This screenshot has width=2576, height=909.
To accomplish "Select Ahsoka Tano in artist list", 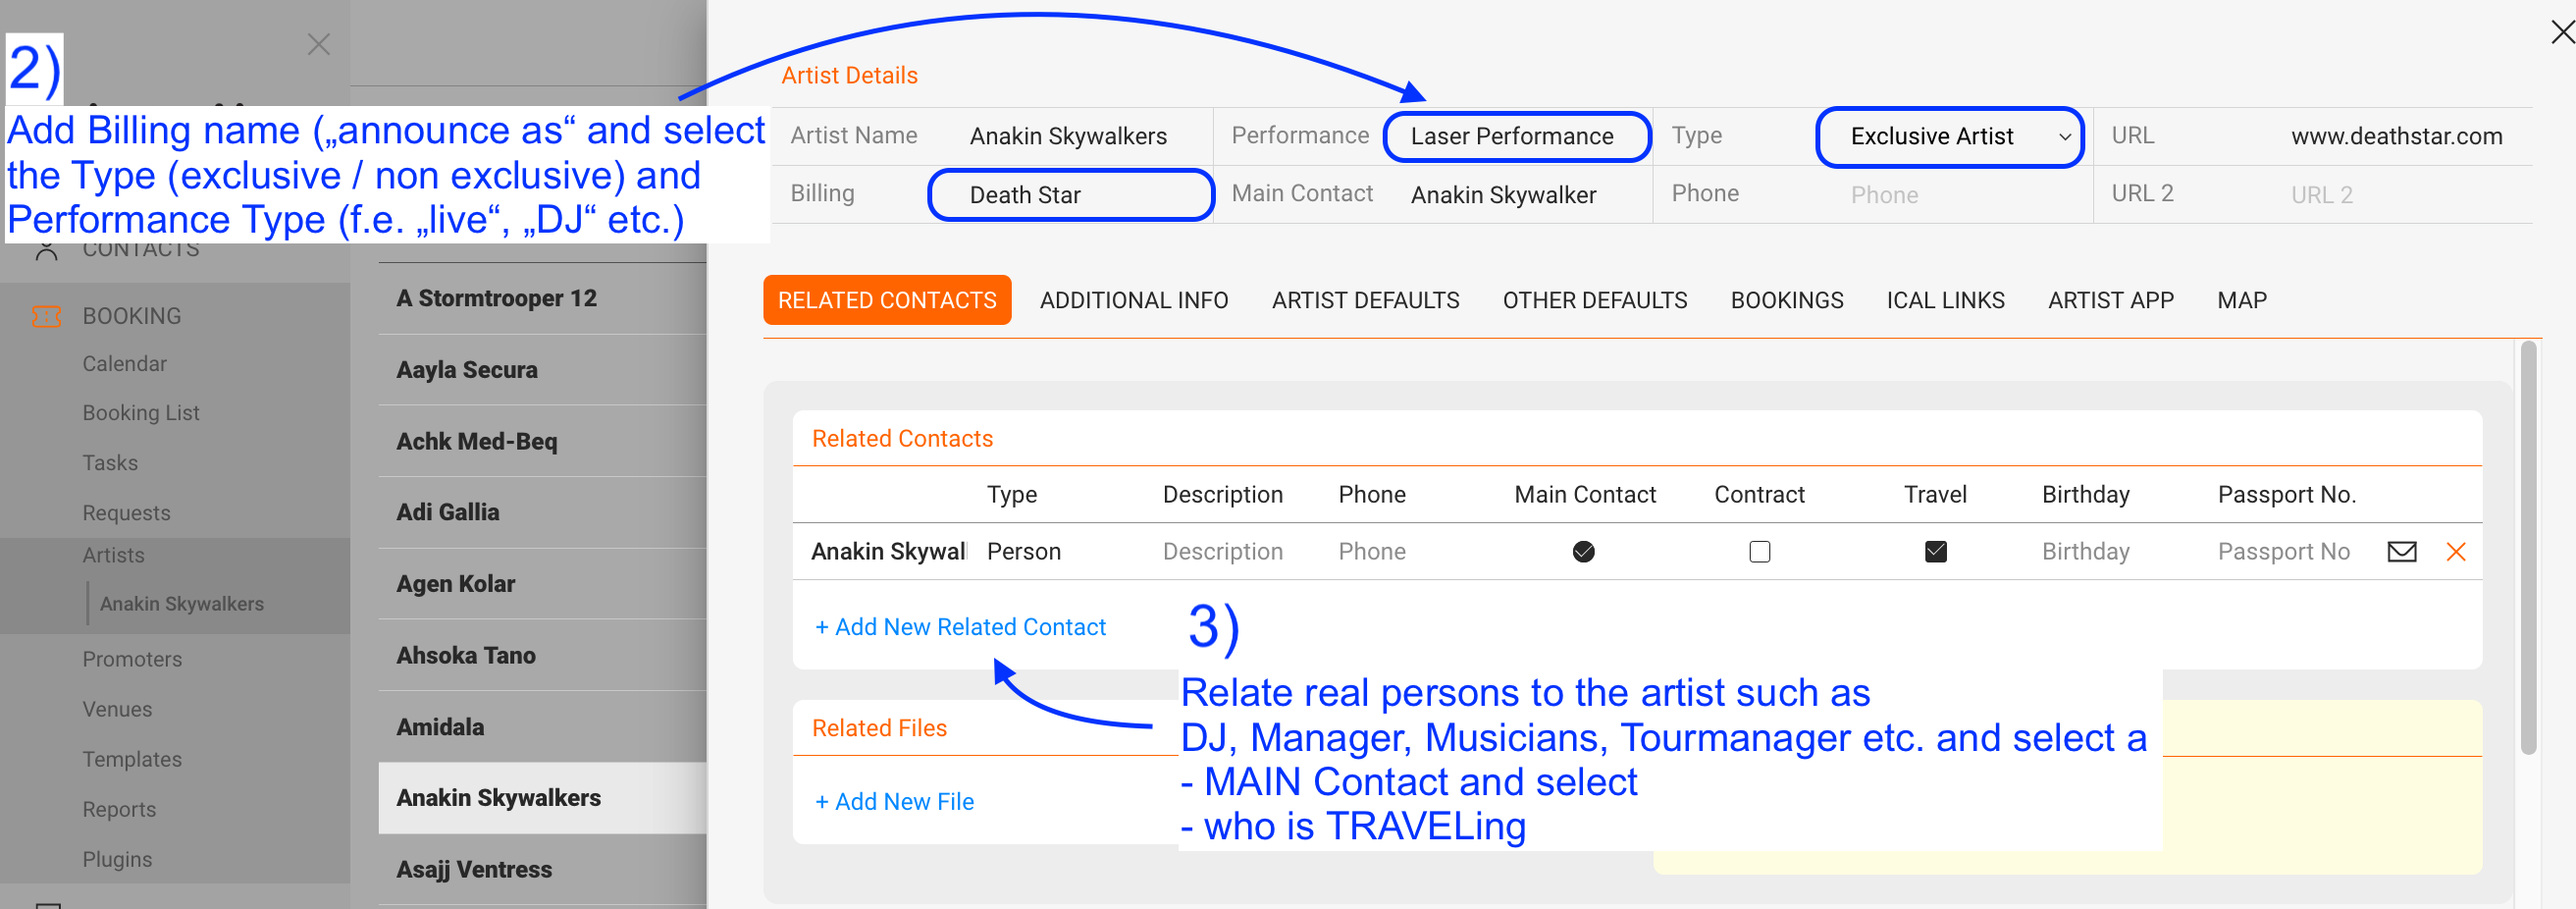I will 542,655.
